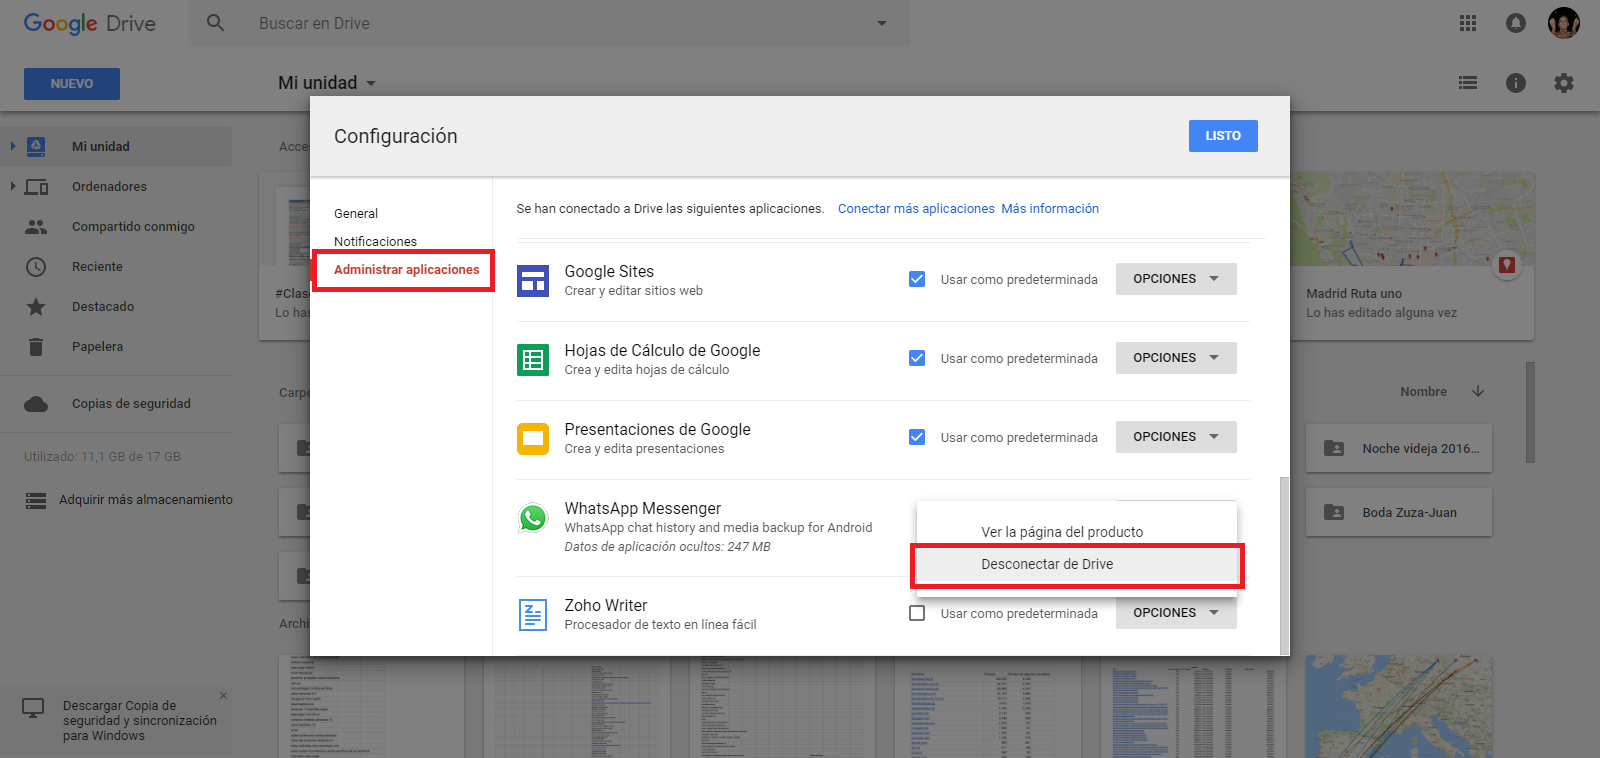Dismiss the Descargar Copia de seguridad notice
Viewport: 1600px width, 758px height.
click(223, 695)
